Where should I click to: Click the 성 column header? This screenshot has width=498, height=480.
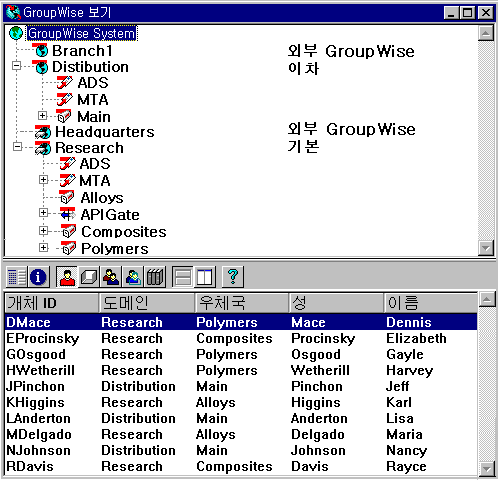point(337,303)
